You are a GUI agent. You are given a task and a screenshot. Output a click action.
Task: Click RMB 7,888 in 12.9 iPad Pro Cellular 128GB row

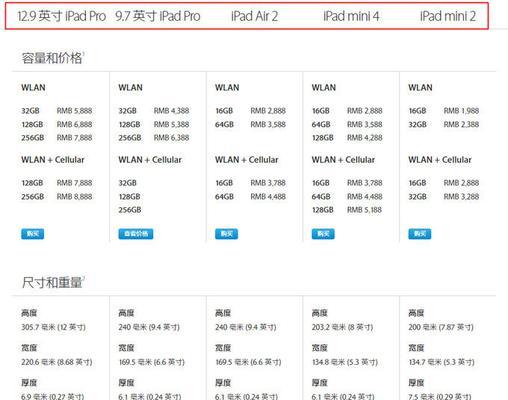pyautogui.click(x=74, y=183)
